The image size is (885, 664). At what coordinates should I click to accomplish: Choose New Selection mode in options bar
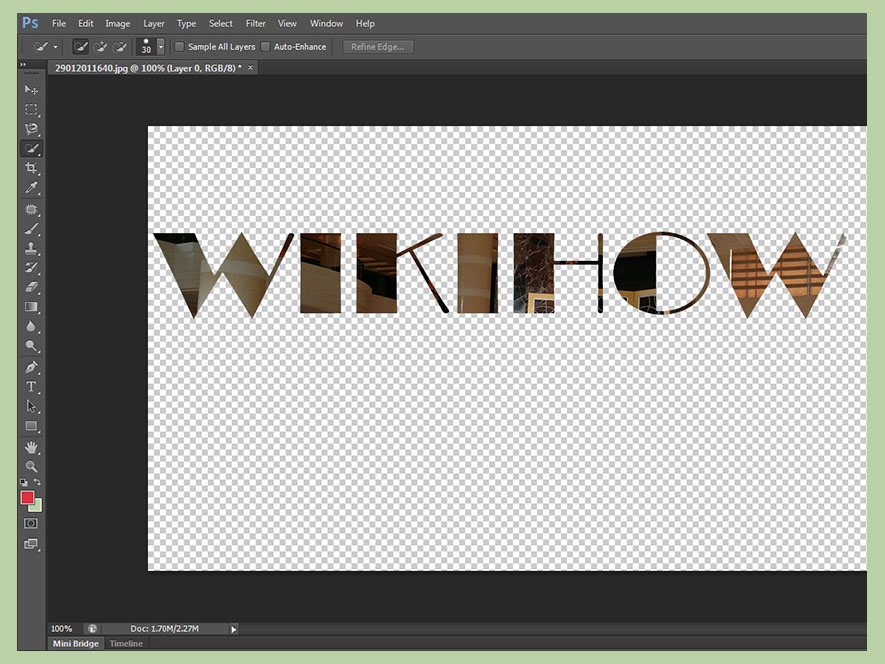point(81,47)
